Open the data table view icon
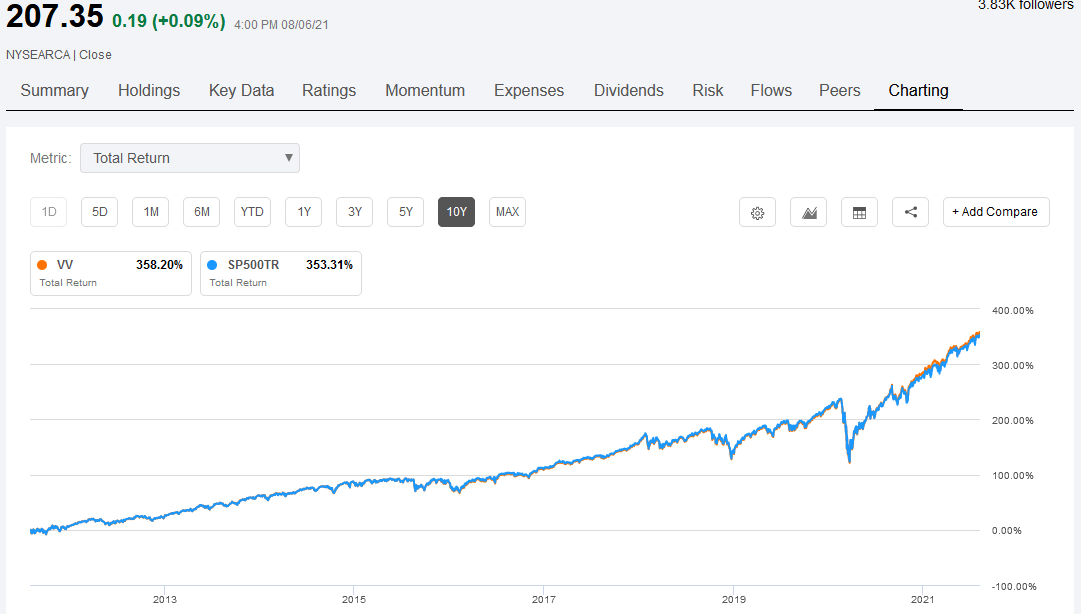The image size is (1081, 614). click(859, 212)
